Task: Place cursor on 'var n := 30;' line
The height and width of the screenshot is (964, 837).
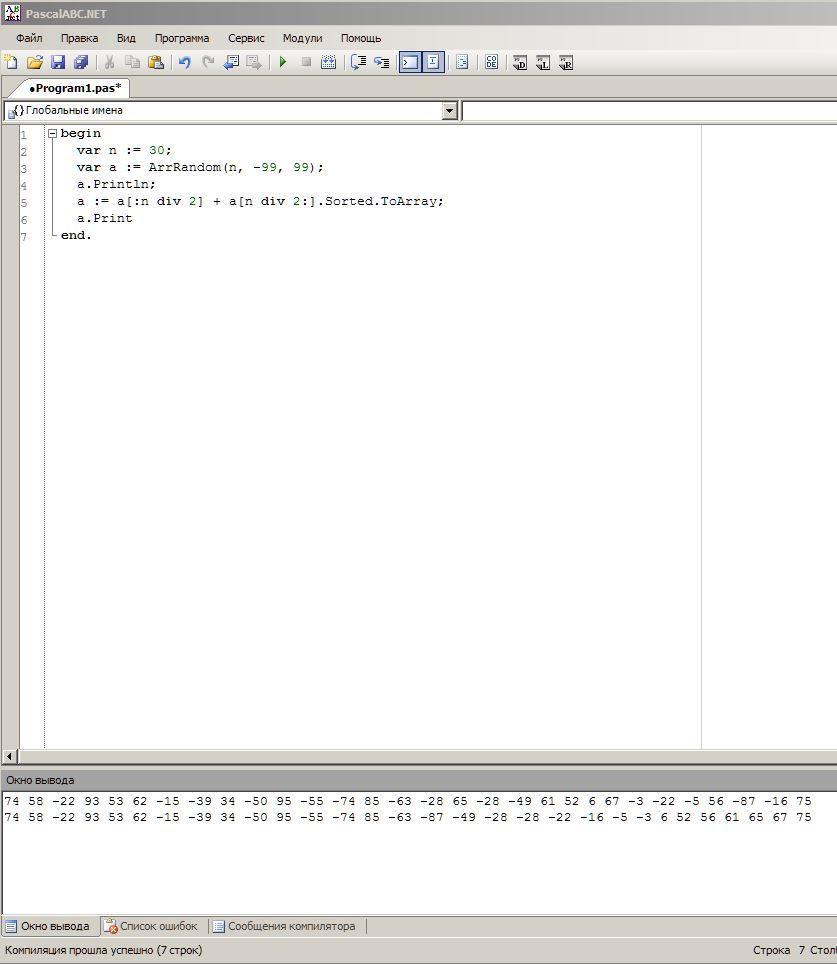Action: point(124,150)
